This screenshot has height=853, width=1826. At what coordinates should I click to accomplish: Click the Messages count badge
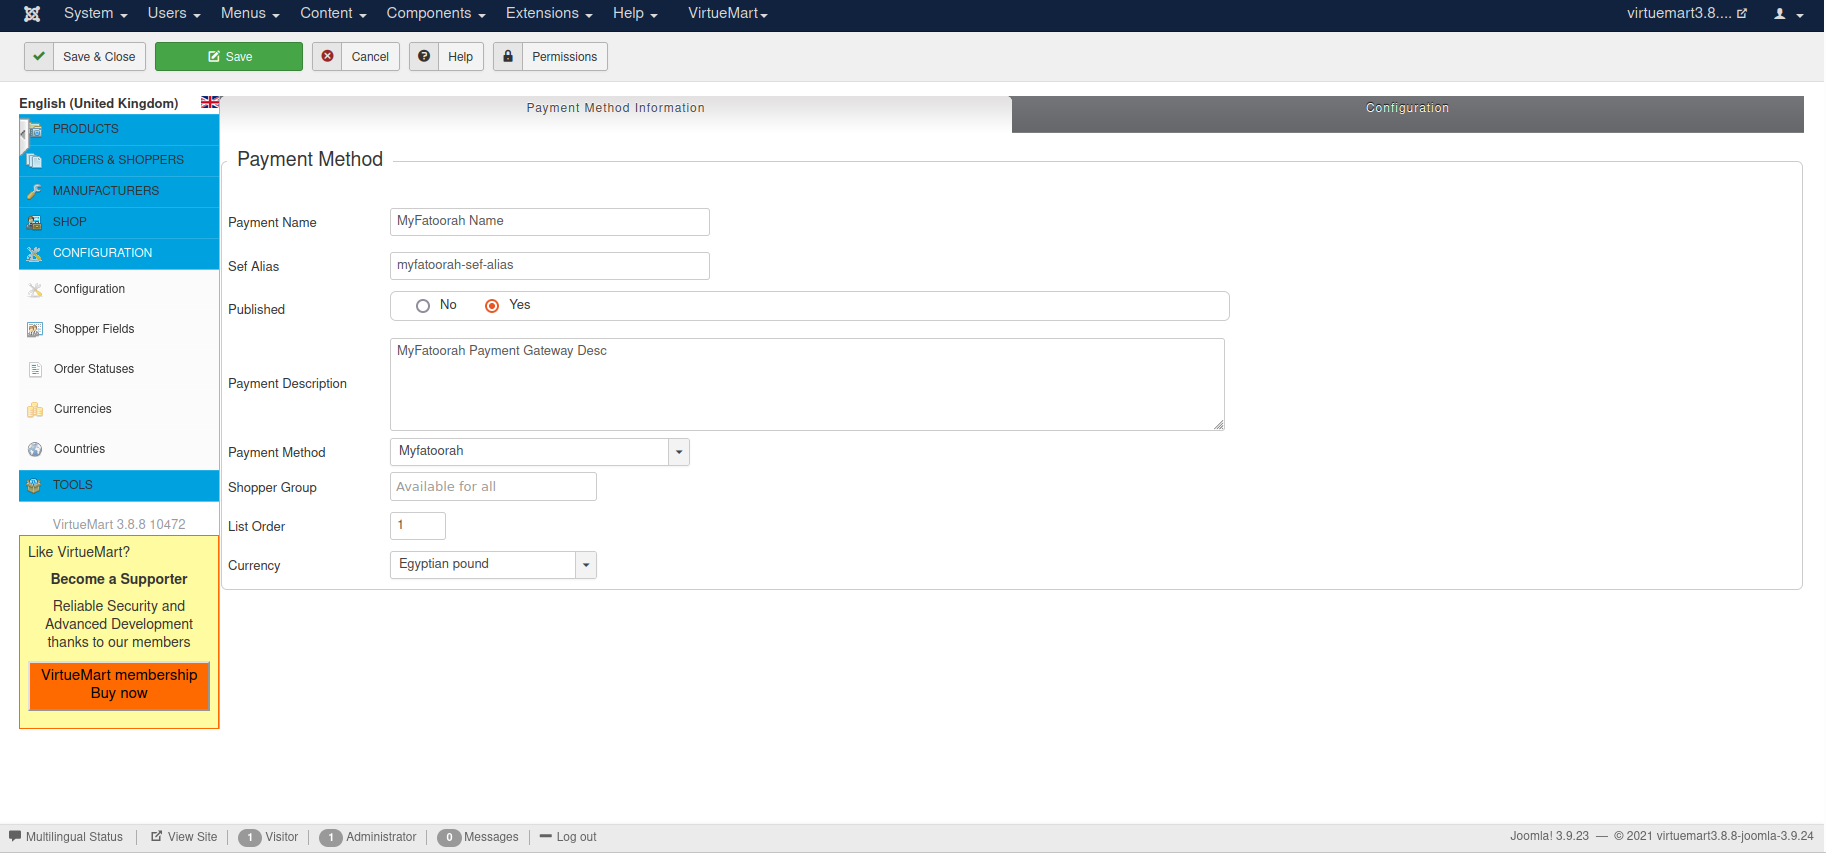pyautogui.click(x=449, y=838)
